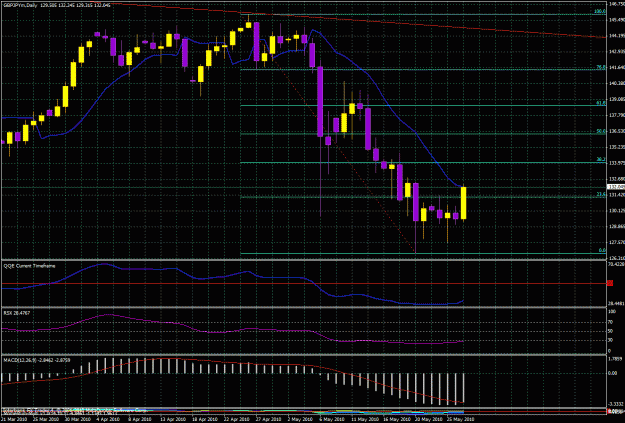
Task: Select the latest yellow bullish candle
Action: [x=464, y=203]
